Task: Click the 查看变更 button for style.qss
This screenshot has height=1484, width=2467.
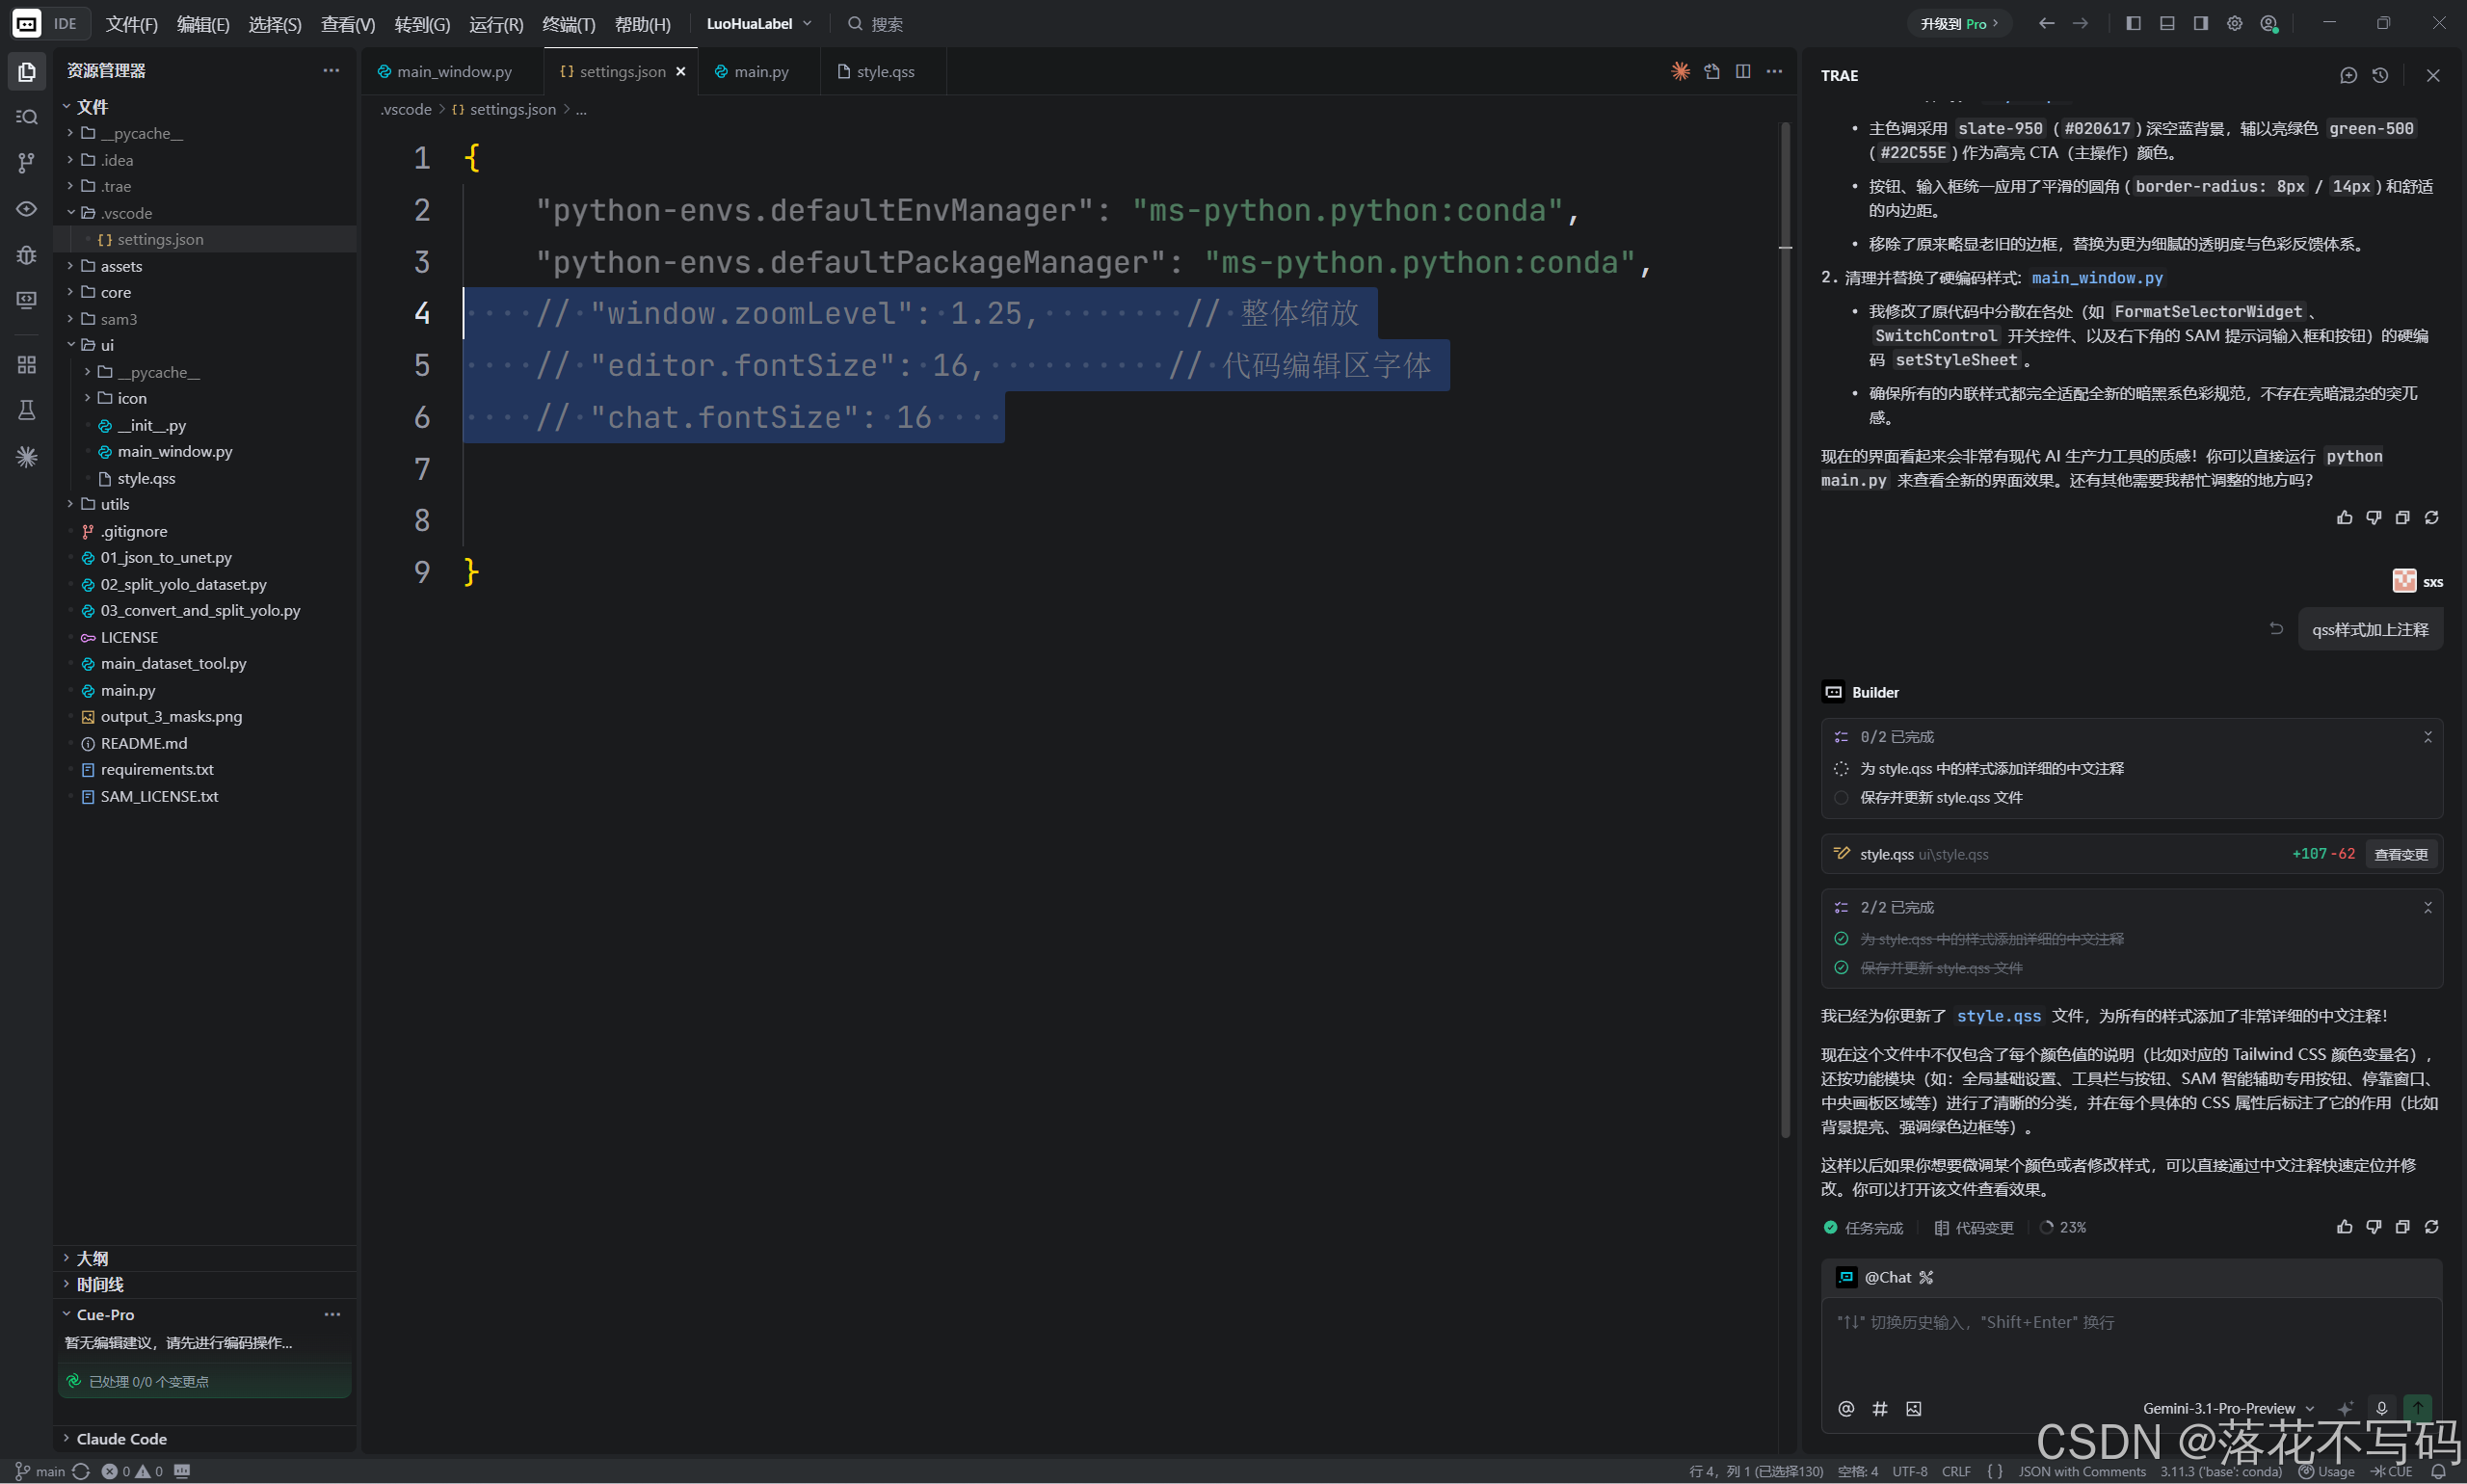Action: click(x=2400, y=854)
